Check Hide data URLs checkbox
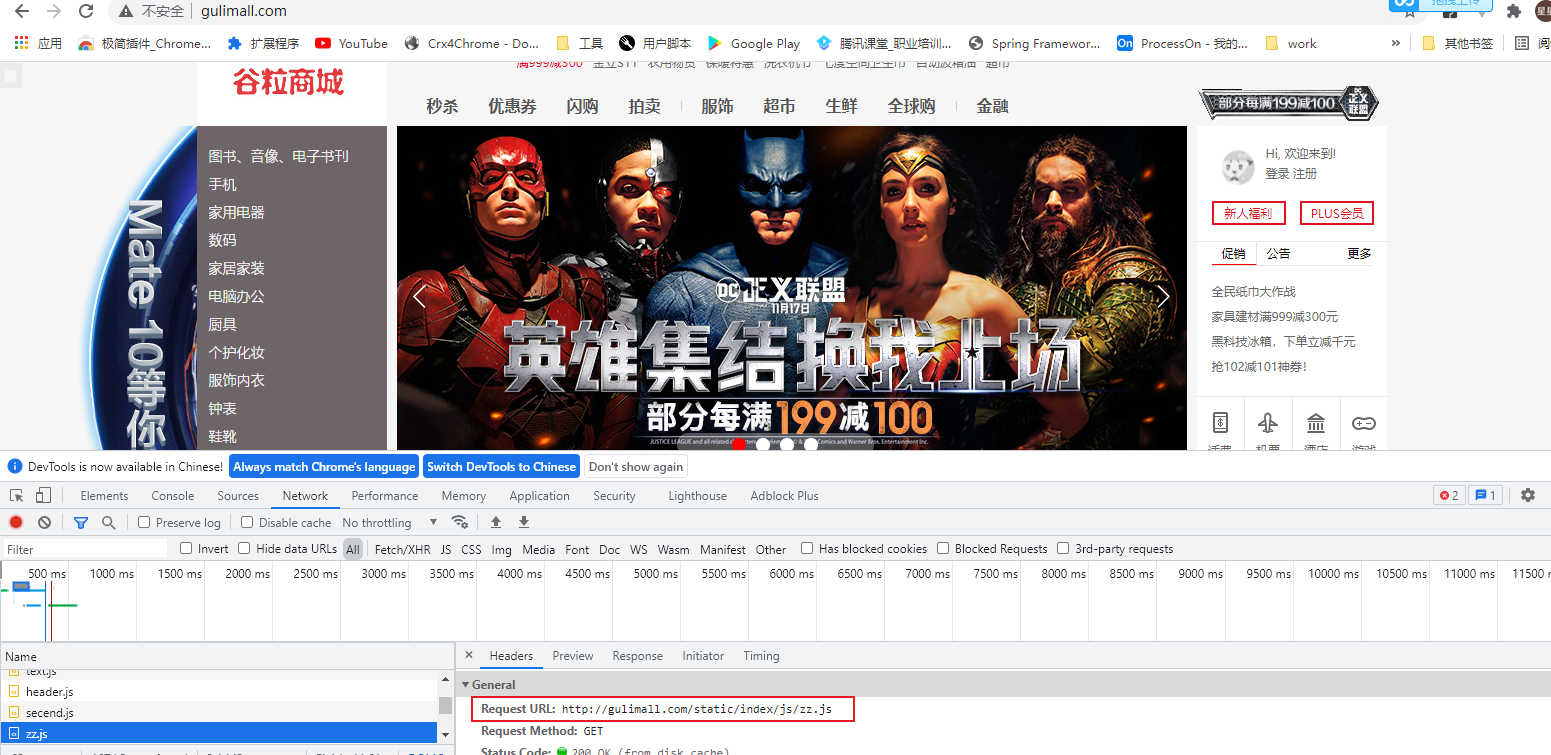The height and width of the screenshot is (755, 1551). point(244,548)
